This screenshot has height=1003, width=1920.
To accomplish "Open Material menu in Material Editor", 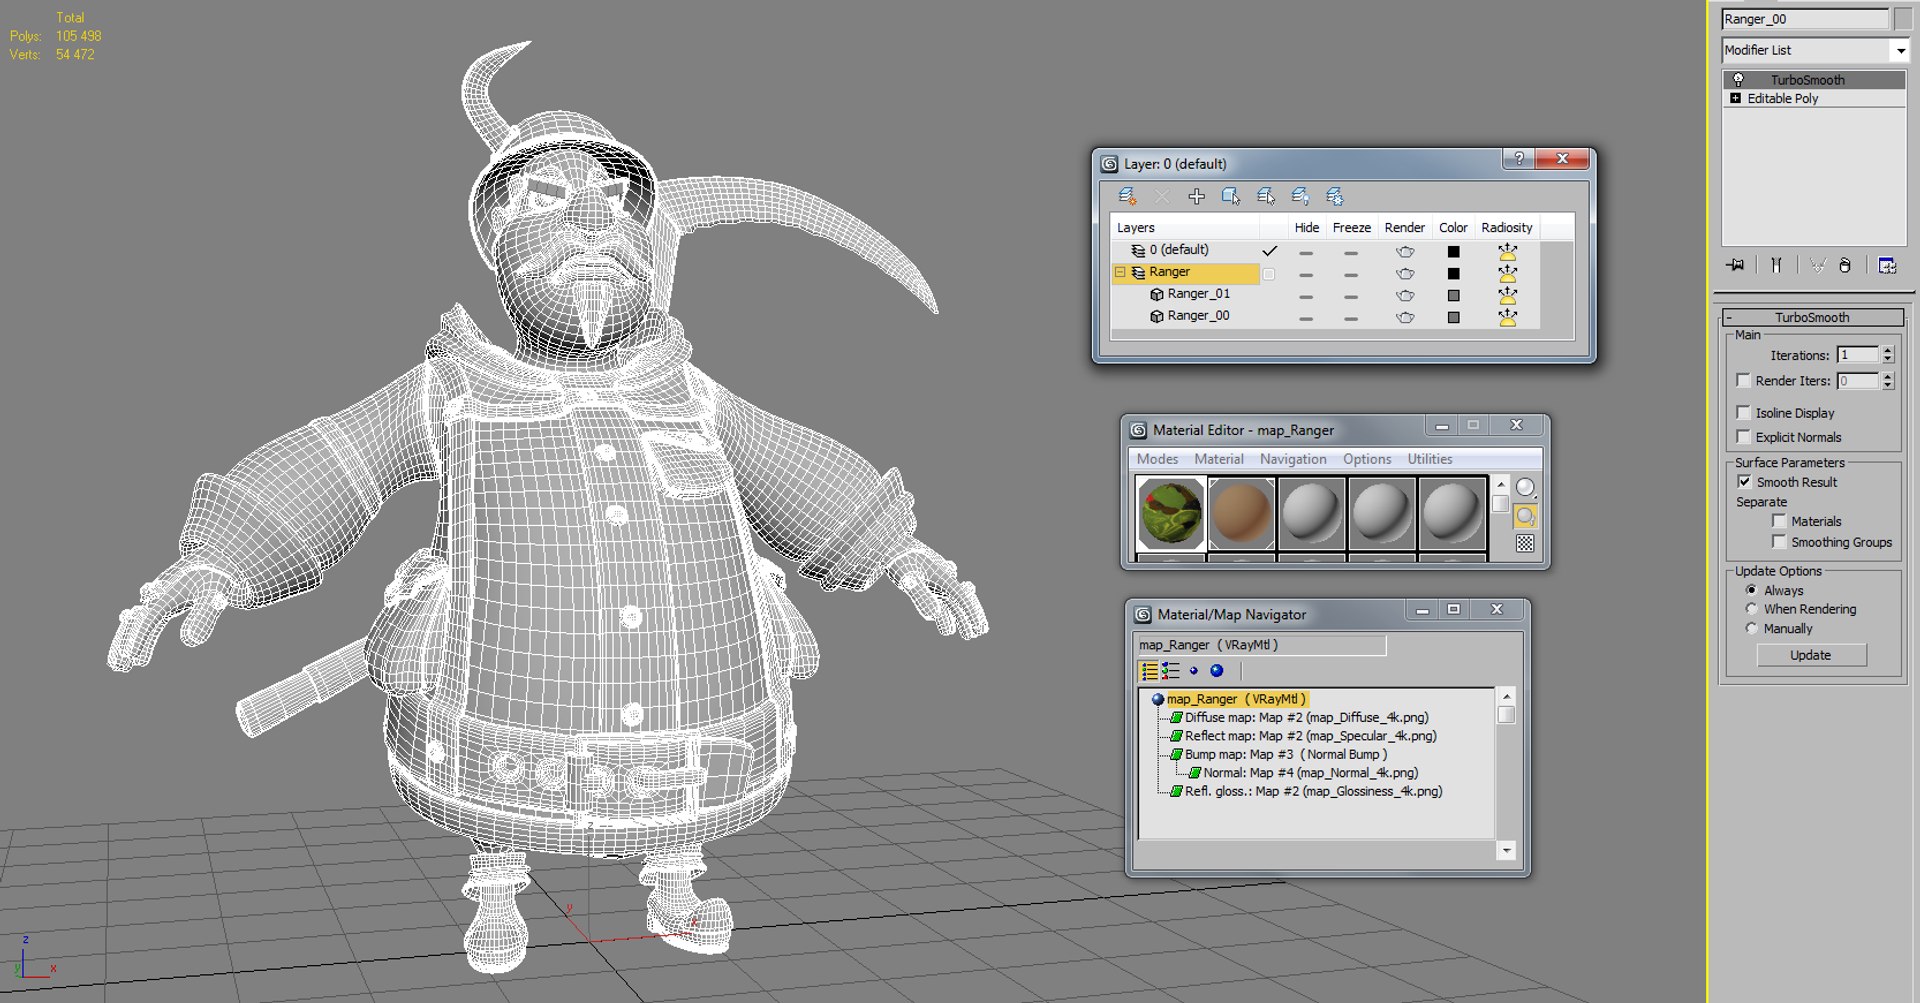I will click(x=1219, y=459).
